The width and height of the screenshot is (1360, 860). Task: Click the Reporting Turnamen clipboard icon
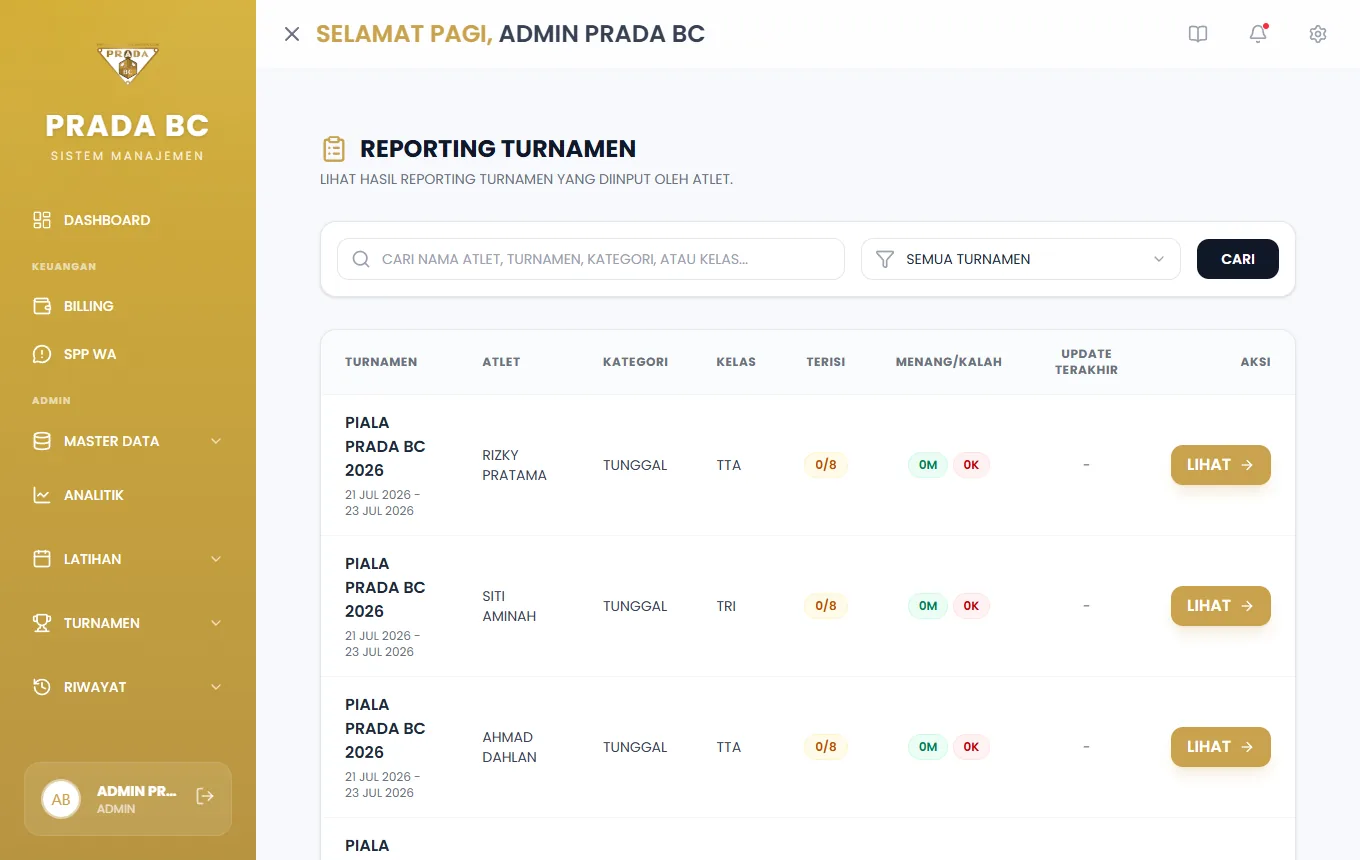334,149
